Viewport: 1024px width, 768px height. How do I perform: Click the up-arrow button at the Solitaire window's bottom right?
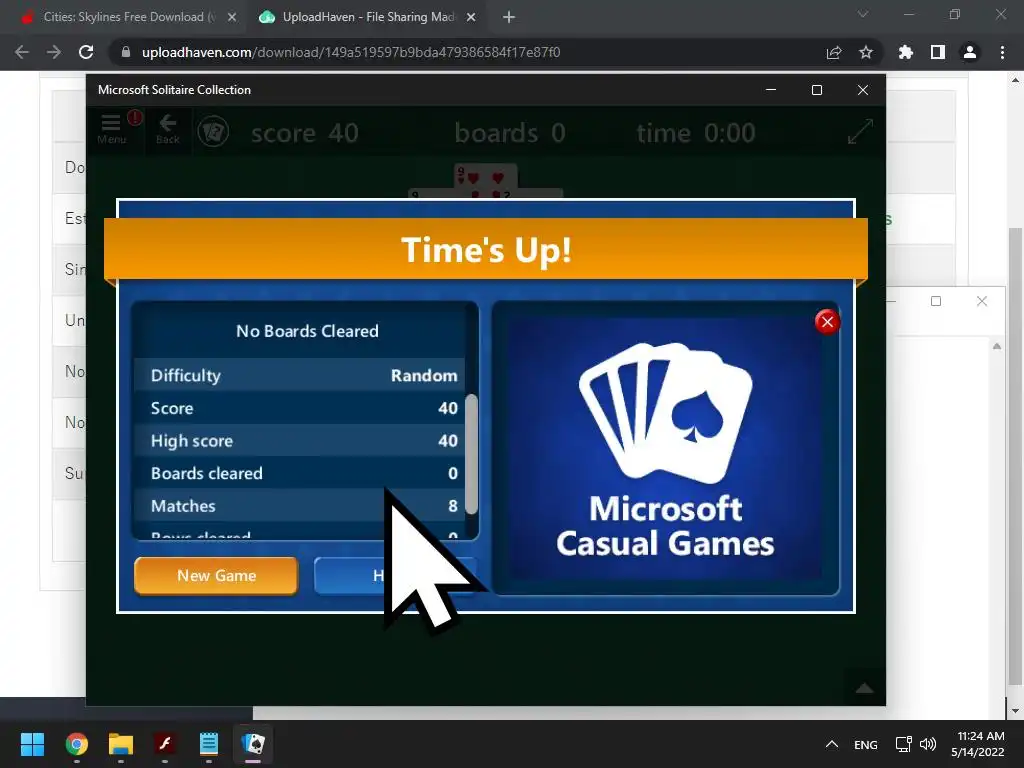point(864,687)
